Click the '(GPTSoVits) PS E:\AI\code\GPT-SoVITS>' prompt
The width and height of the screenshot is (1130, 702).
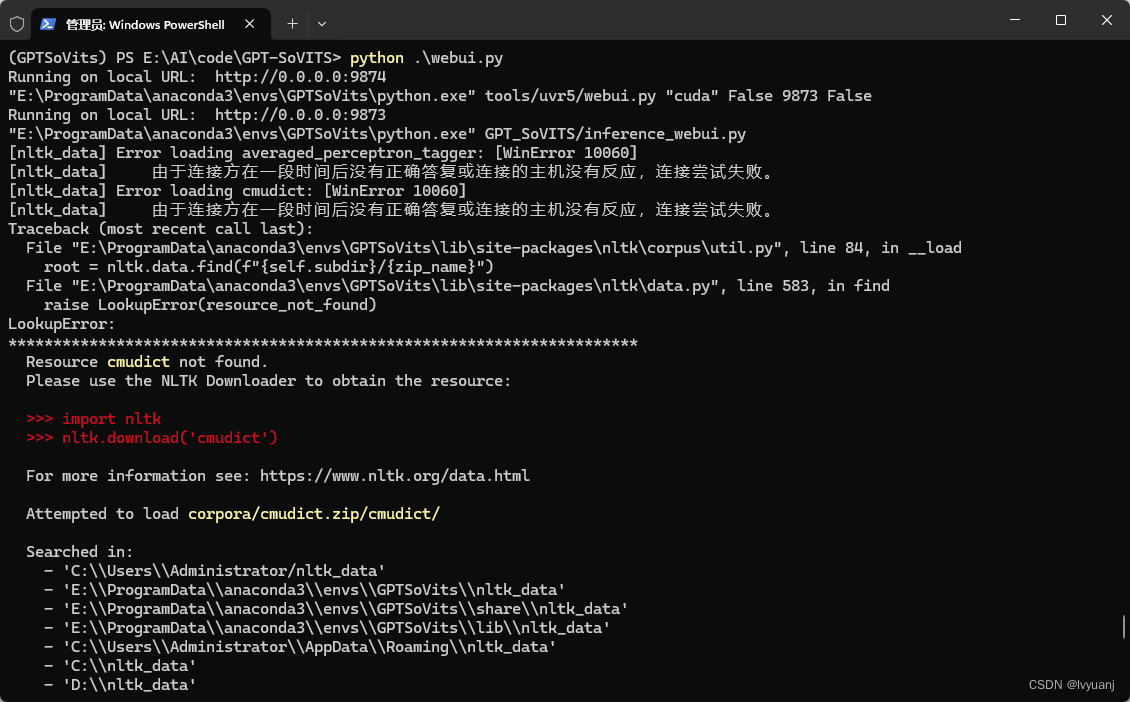pos(174,58)
